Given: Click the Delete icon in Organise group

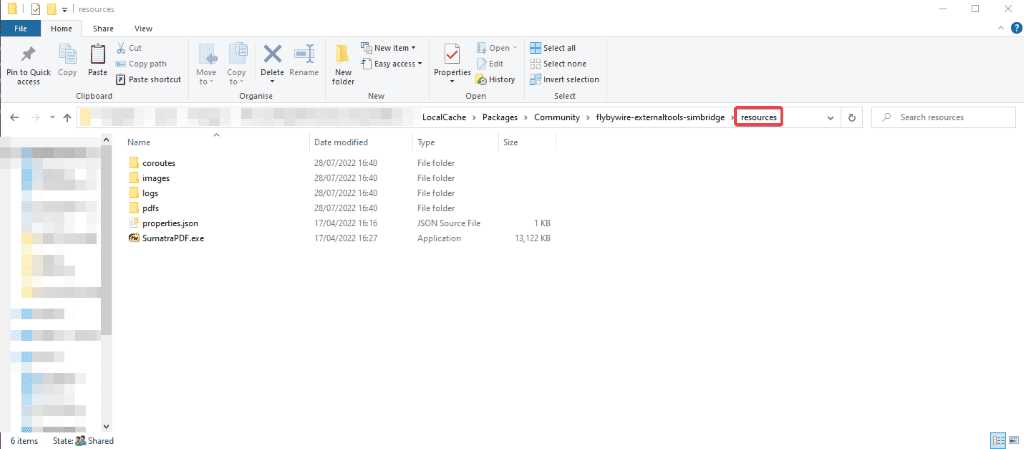Looking at the screenshot, I should pos(272,56).
